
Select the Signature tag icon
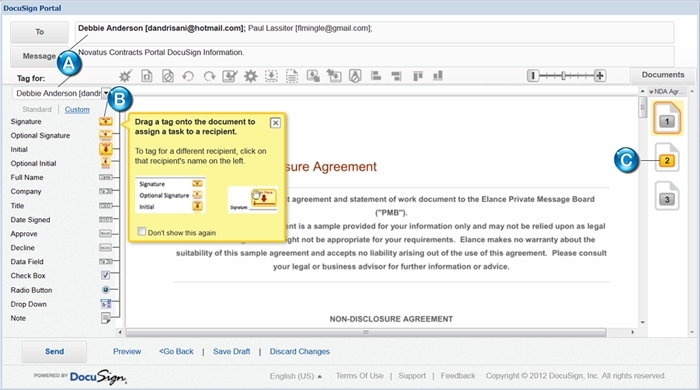(x=105, y=121)
